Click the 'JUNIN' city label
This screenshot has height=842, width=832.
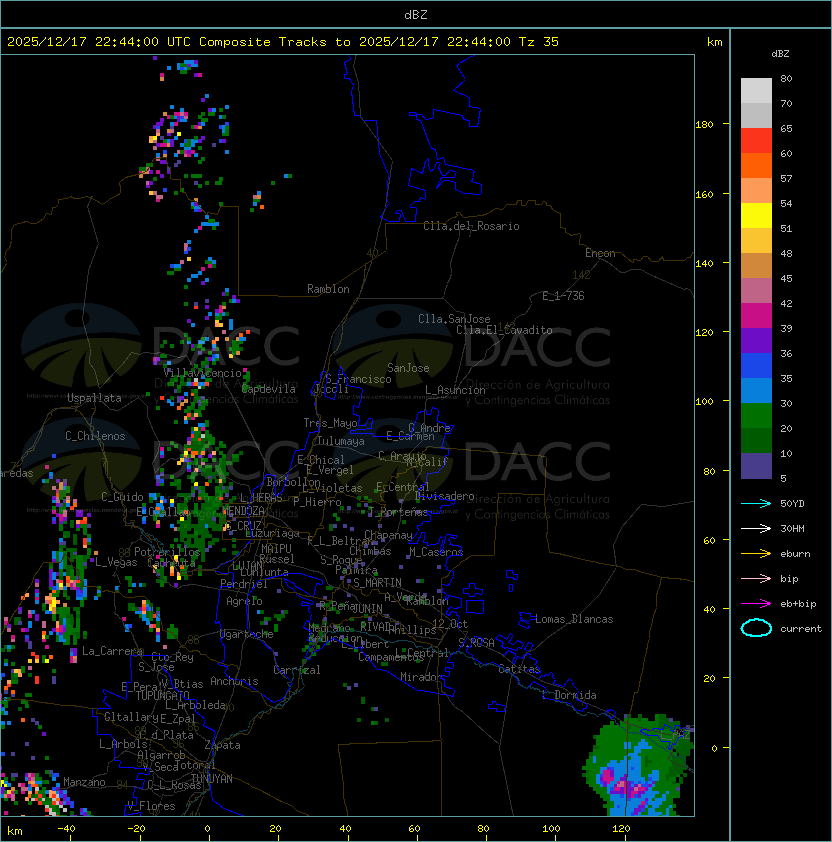[x=367, y=608]
